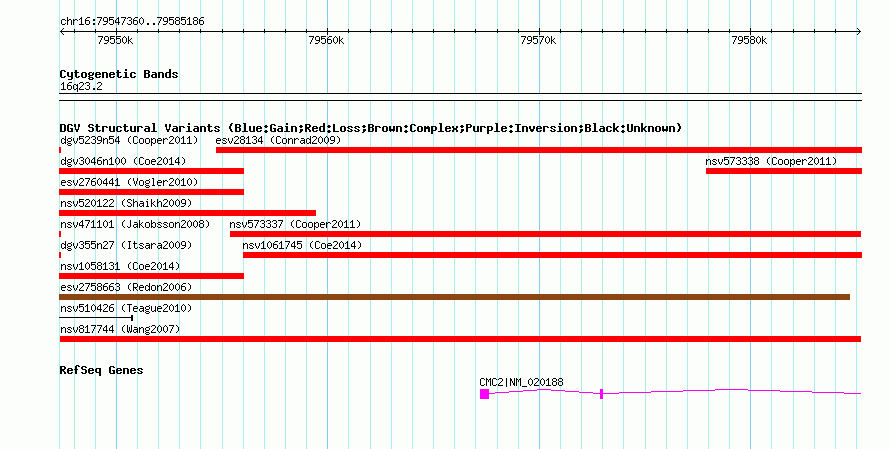Viewport: 890px width, 449px height.
Task: Click the left arrow of the ruler
Action: 62,31
